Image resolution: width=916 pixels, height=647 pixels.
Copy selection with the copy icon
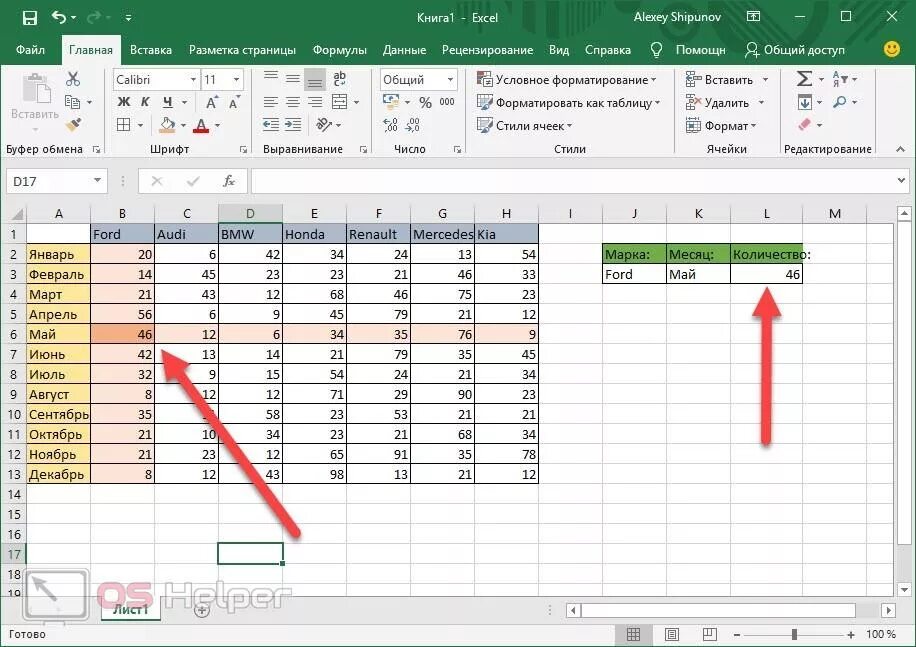point(72,102)
